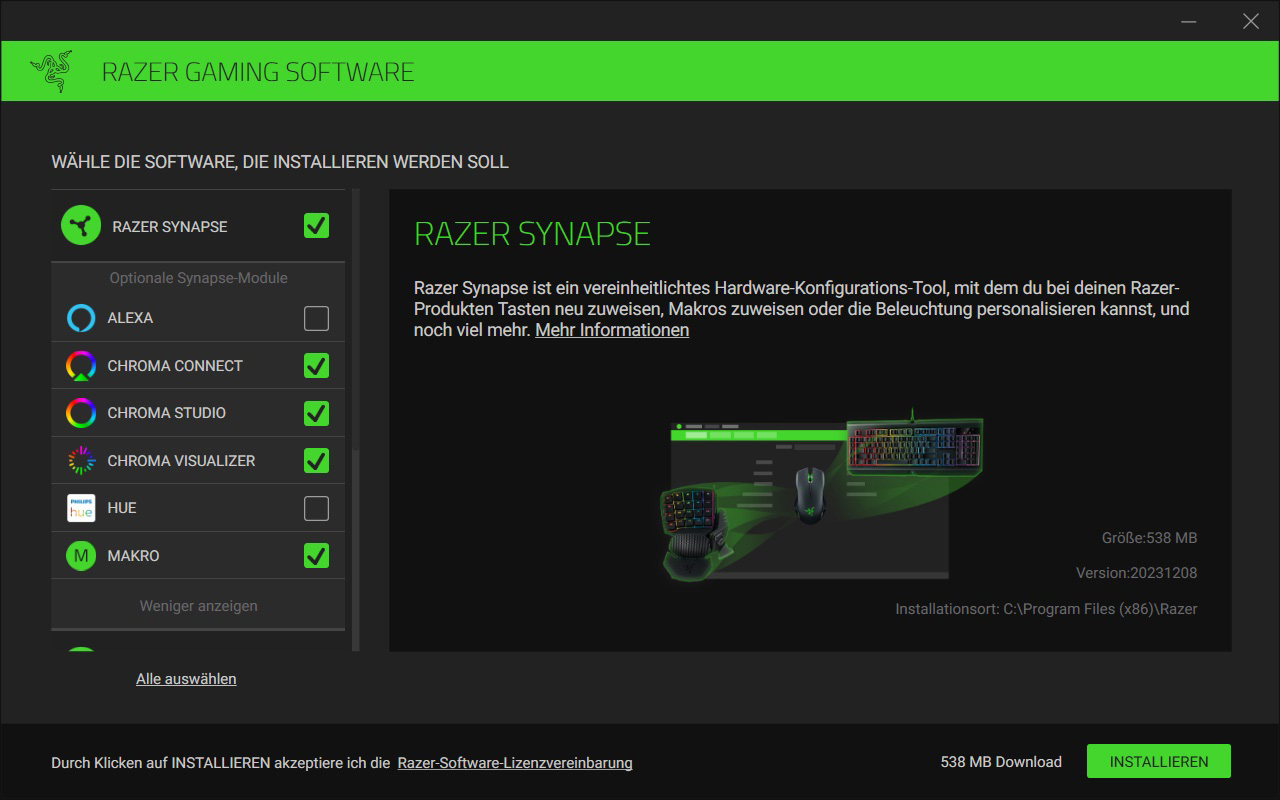Uncheck Chroma Studio checkbox
The width and height of the screenshot is (1280, 800).
point(316,413)
